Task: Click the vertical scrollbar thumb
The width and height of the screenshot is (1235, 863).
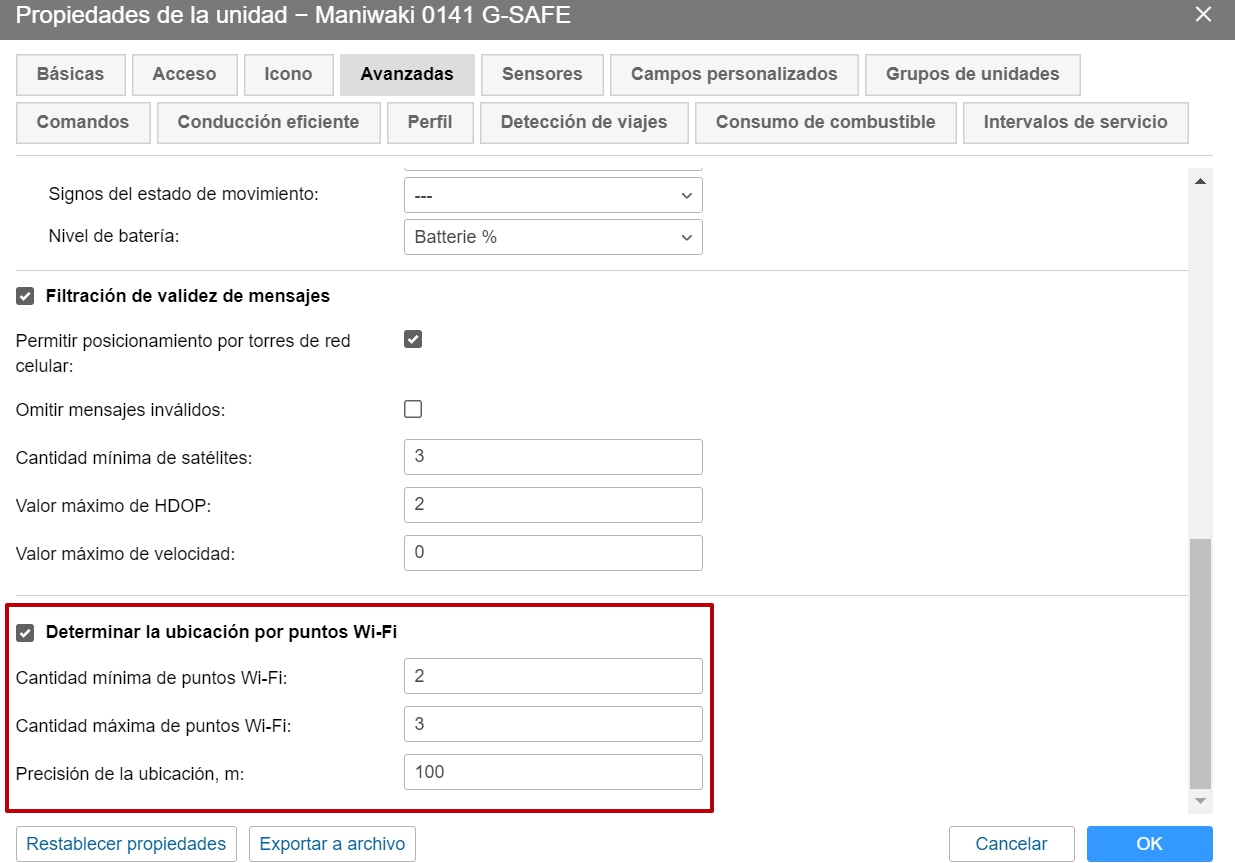Action: (x=1200, y=664)
